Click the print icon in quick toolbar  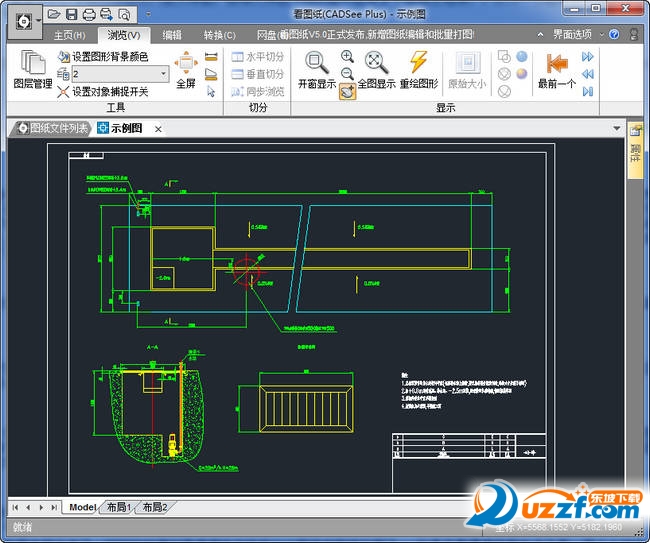(89, 15)
